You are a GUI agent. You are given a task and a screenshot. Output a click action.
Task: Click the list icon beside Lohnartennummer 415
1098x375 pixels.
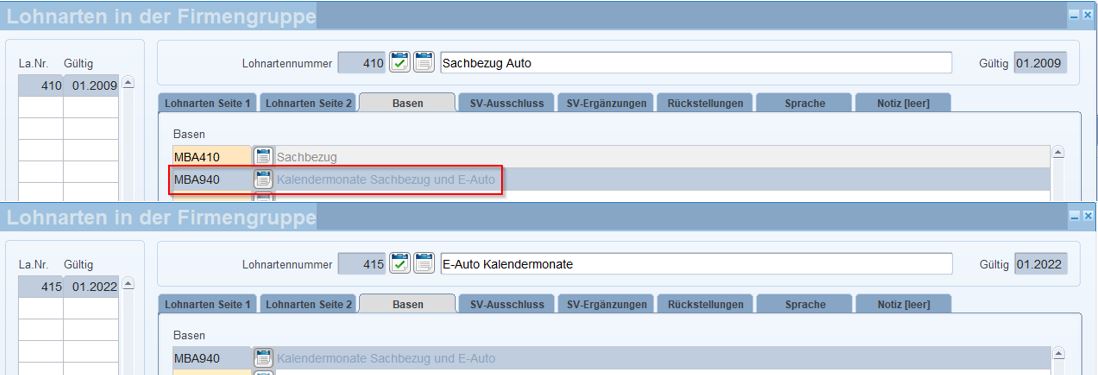424,264
